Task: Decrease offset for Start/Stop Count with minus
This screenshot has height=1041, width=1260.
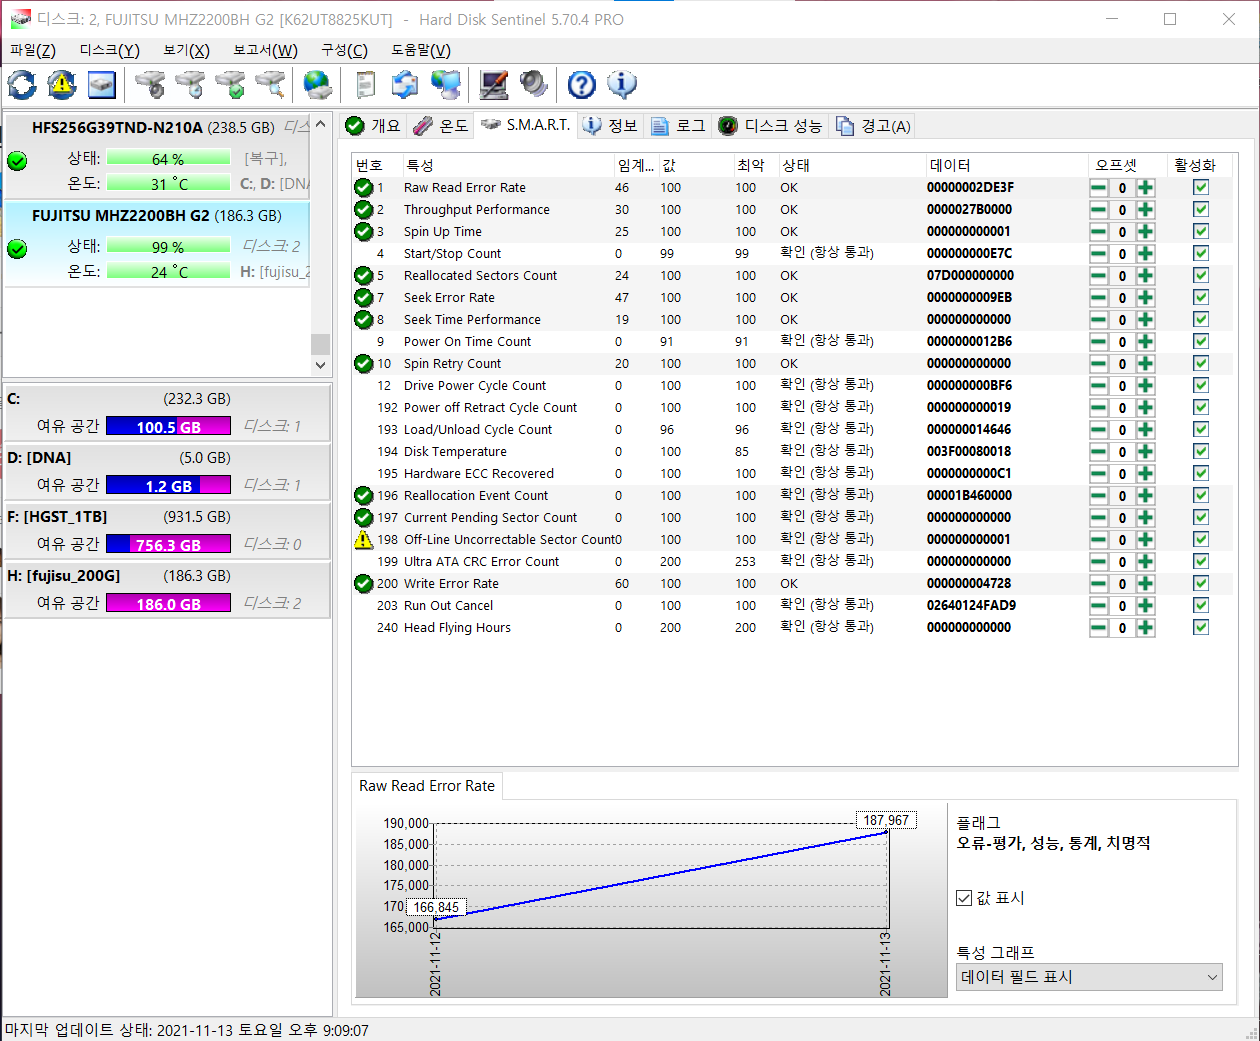Action: [1099, 254]
